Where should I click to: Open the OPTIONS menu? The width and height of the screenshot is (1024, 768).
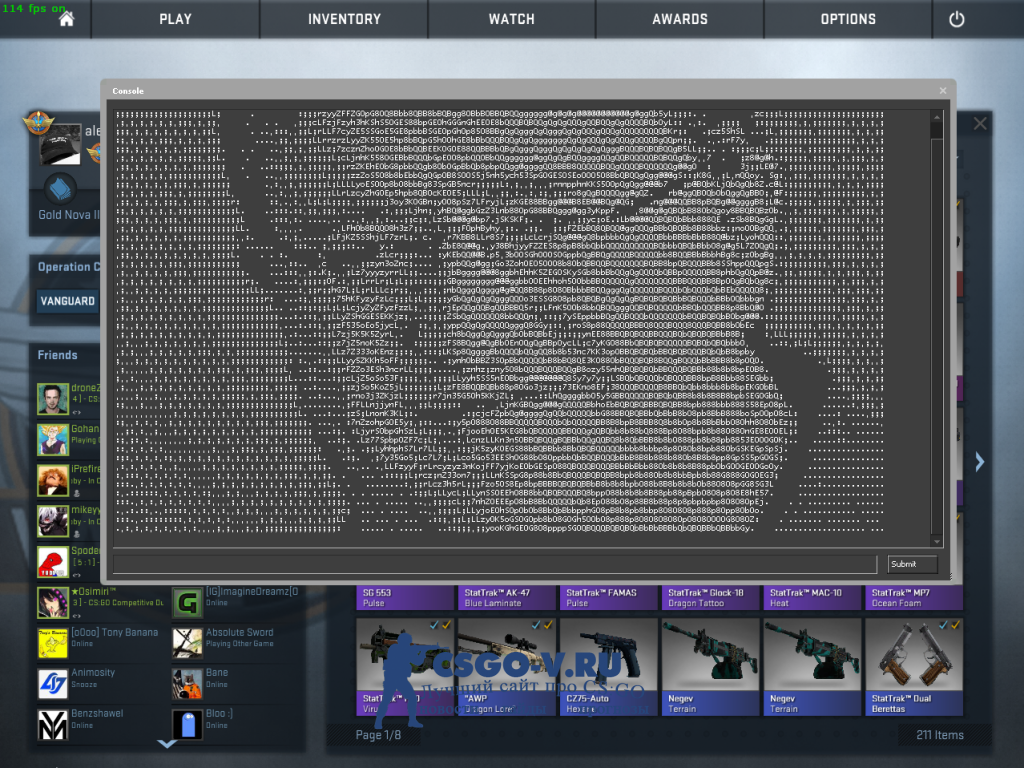pos(848,19)
